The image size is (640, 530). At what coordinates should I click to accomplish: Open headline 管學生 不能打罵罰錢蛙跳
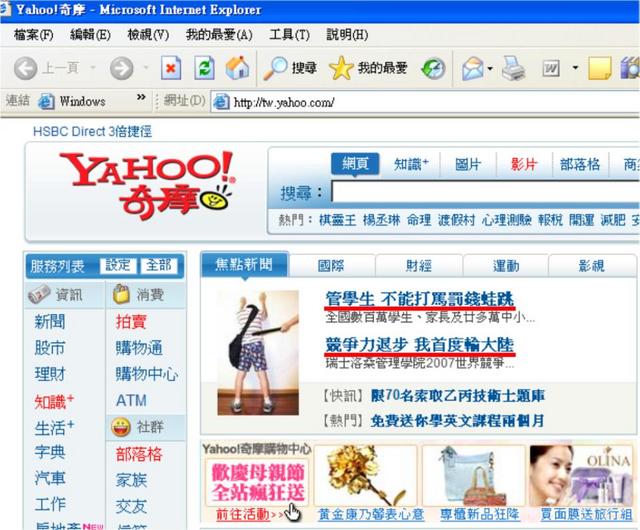click(420, 299)
